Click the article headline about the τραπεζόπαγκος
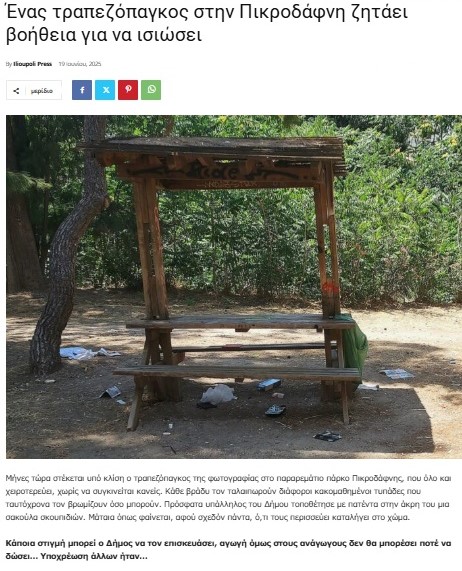Image resolution: width=462 pixels, height=571 pixels. pyautogui.click(x=206, y=24)
